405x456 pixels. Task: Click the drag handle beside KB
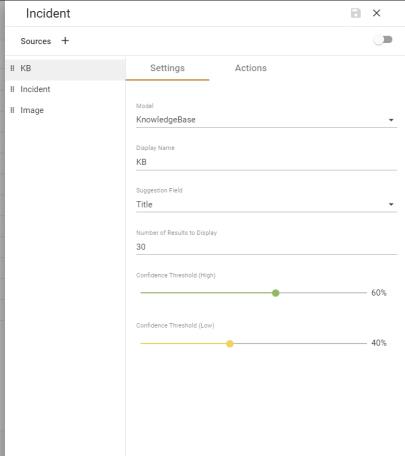click(12, 68)
